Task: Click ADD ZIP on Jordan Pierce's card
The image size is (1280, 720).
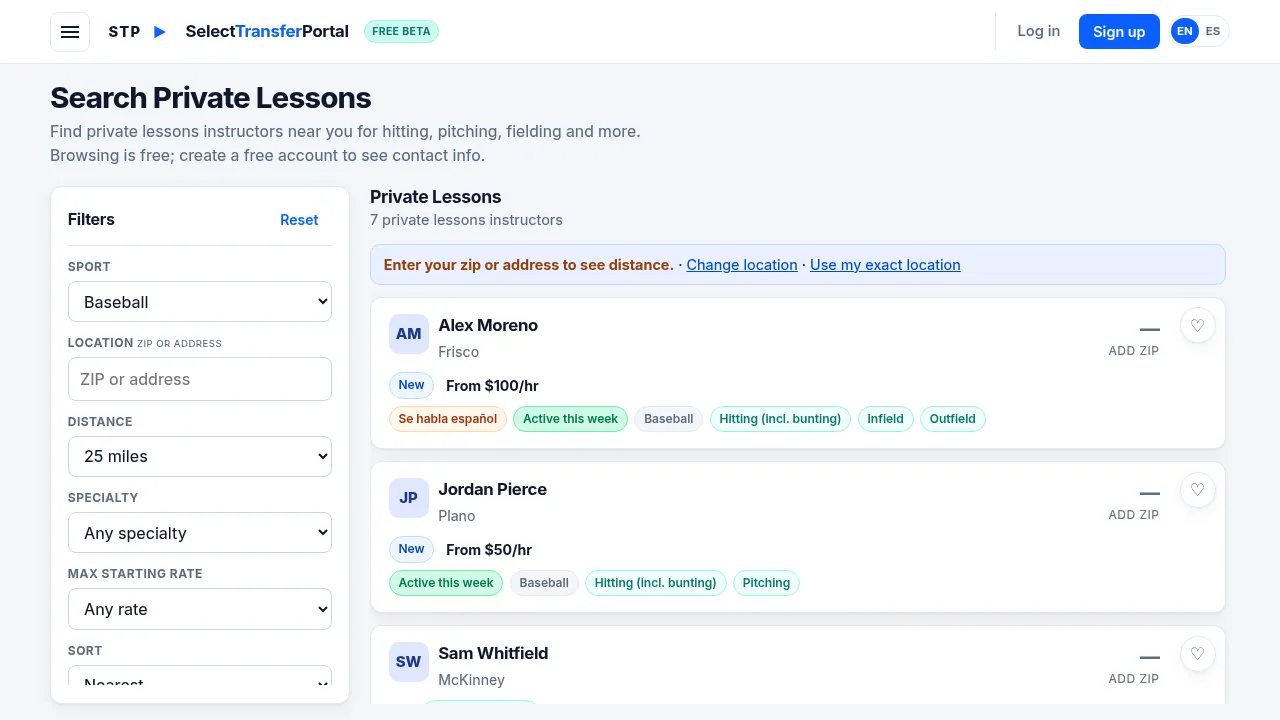Action: point(1134,515)
